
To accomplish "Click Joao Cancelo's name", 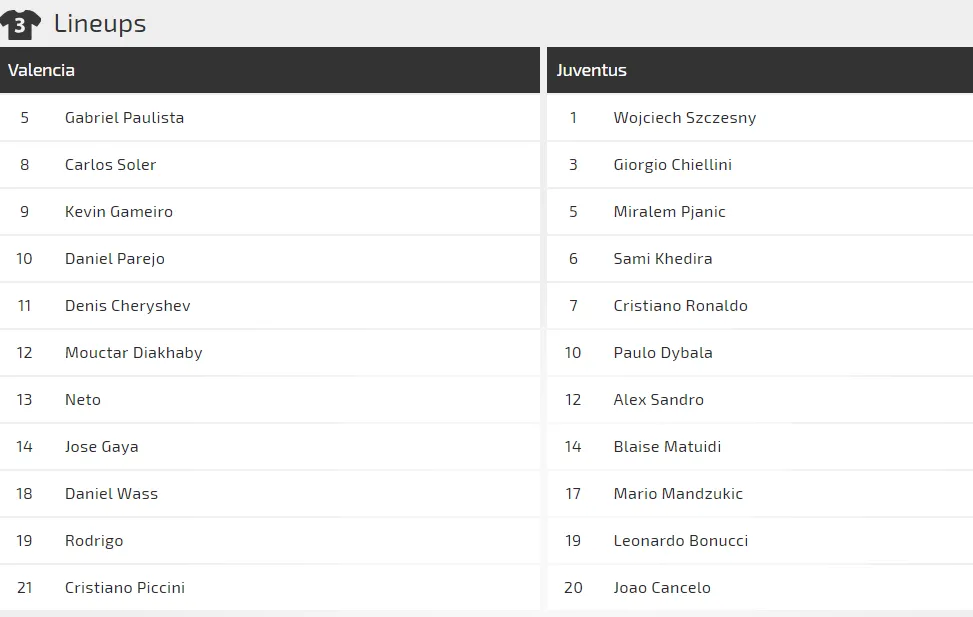I will (662, 587).
